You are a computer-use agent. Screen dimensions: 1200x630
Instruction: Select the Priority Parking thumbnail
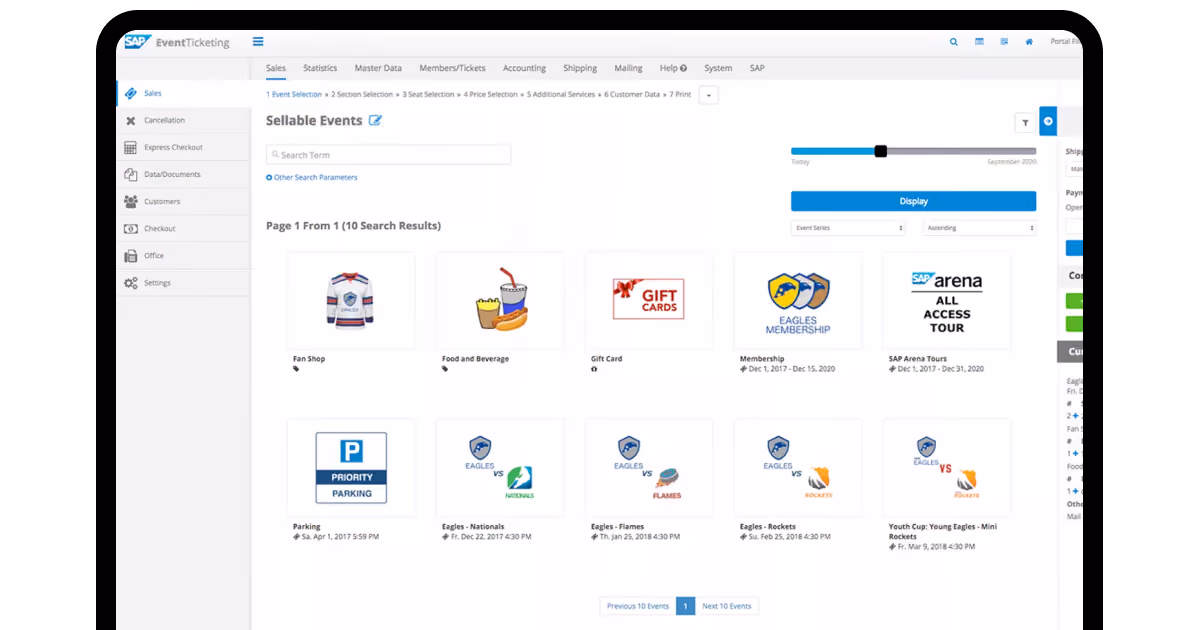[351, 468]
